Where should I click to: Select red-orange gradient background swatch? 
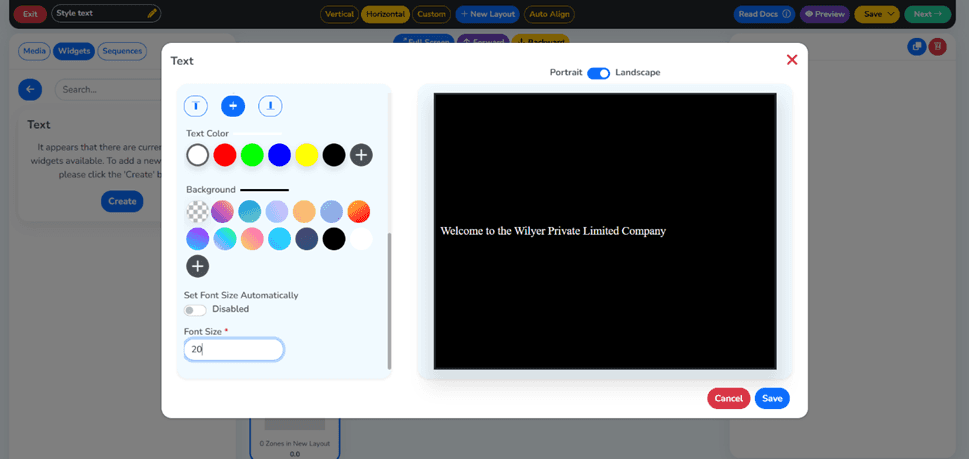(358, 212)
